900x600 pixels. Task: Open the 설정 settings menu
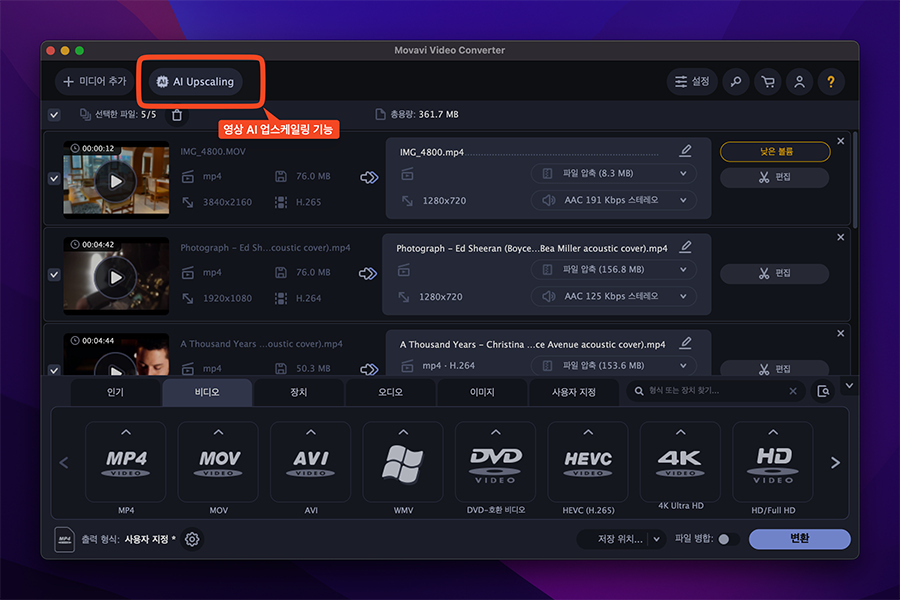(692, 82)
